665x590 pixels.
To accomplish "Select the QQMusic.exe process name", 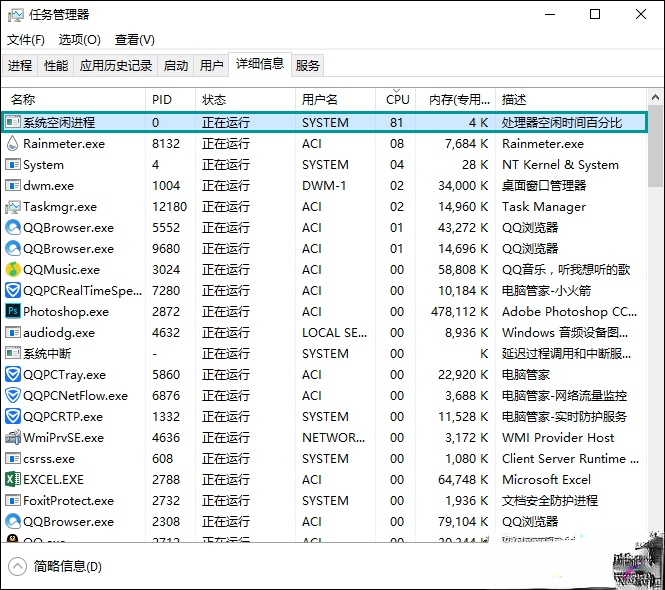I will click(x=61, y=270).
